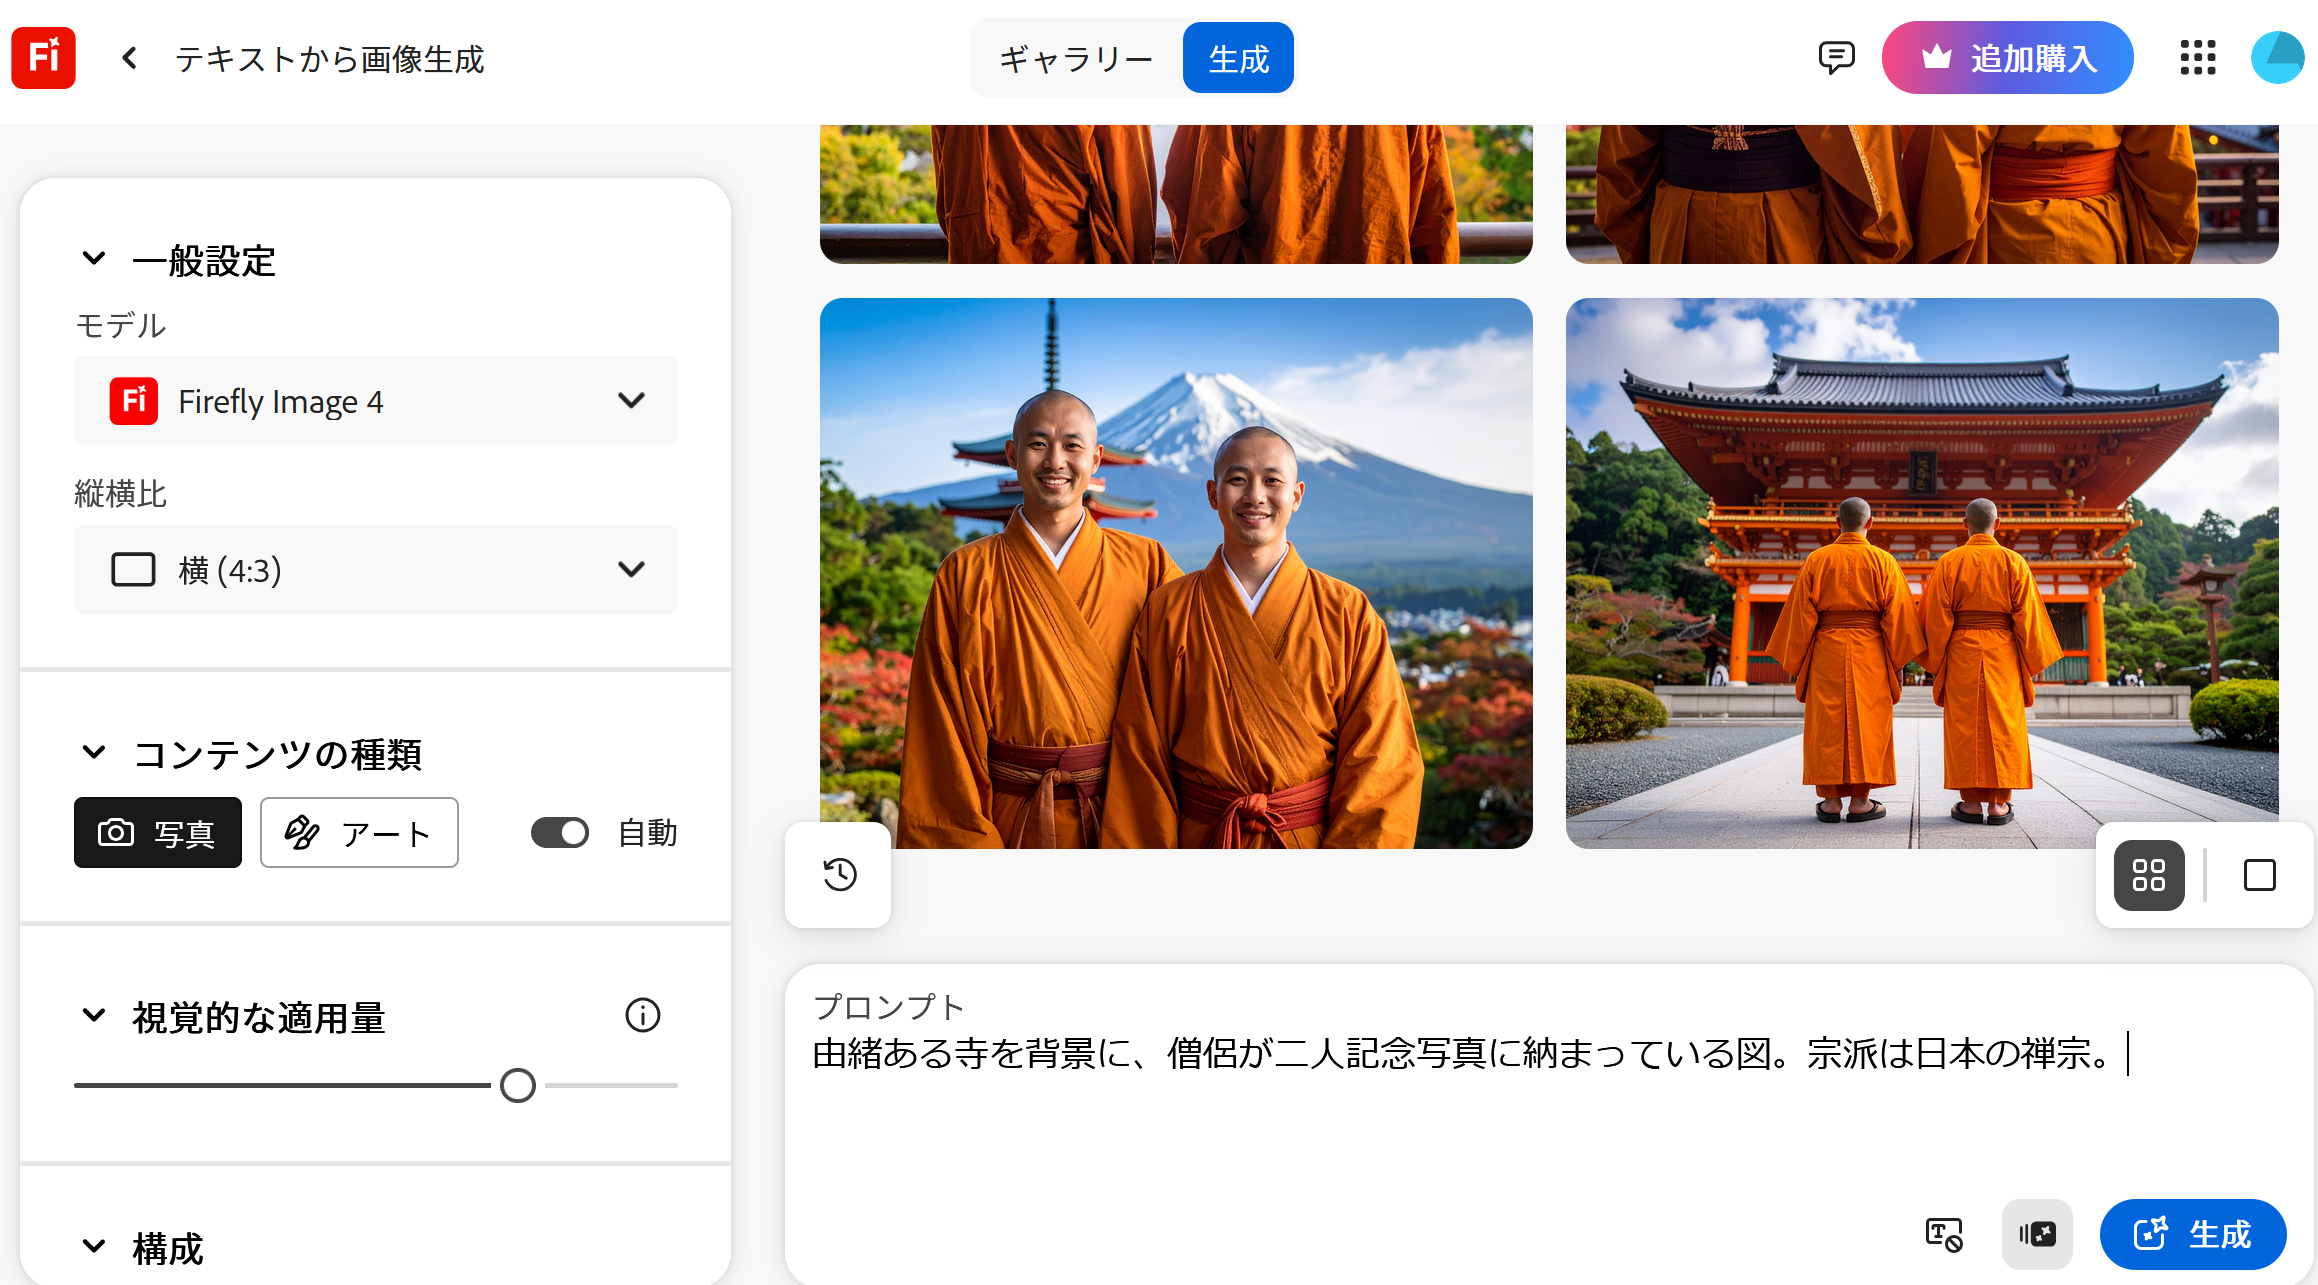2318x1285 pixels.
Task: Switch to single image view
Action: 2260,875
